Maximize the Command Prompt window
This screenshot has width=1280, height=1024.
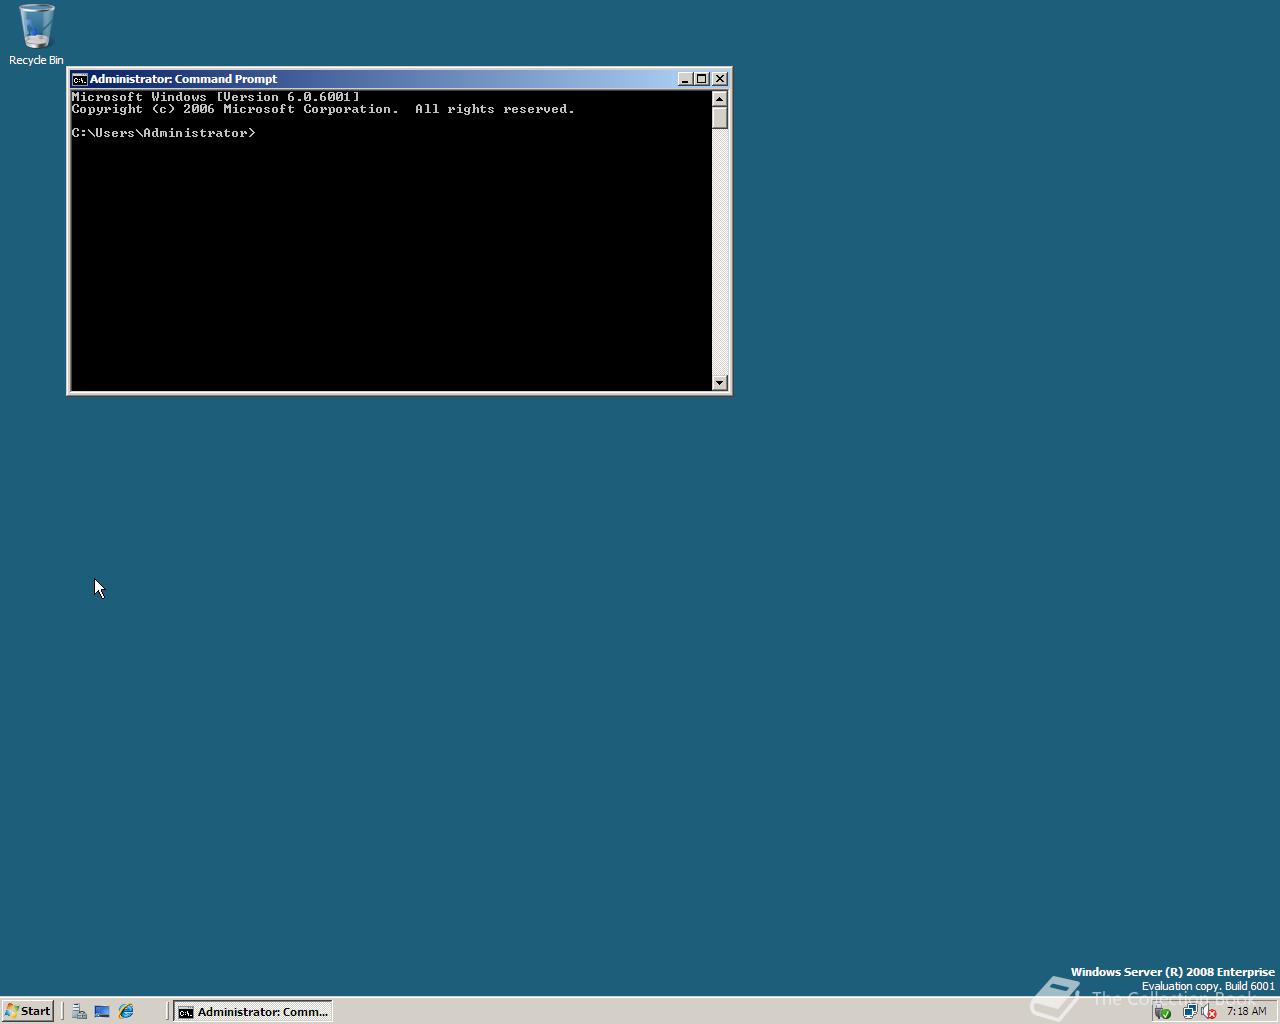[701, 79]
